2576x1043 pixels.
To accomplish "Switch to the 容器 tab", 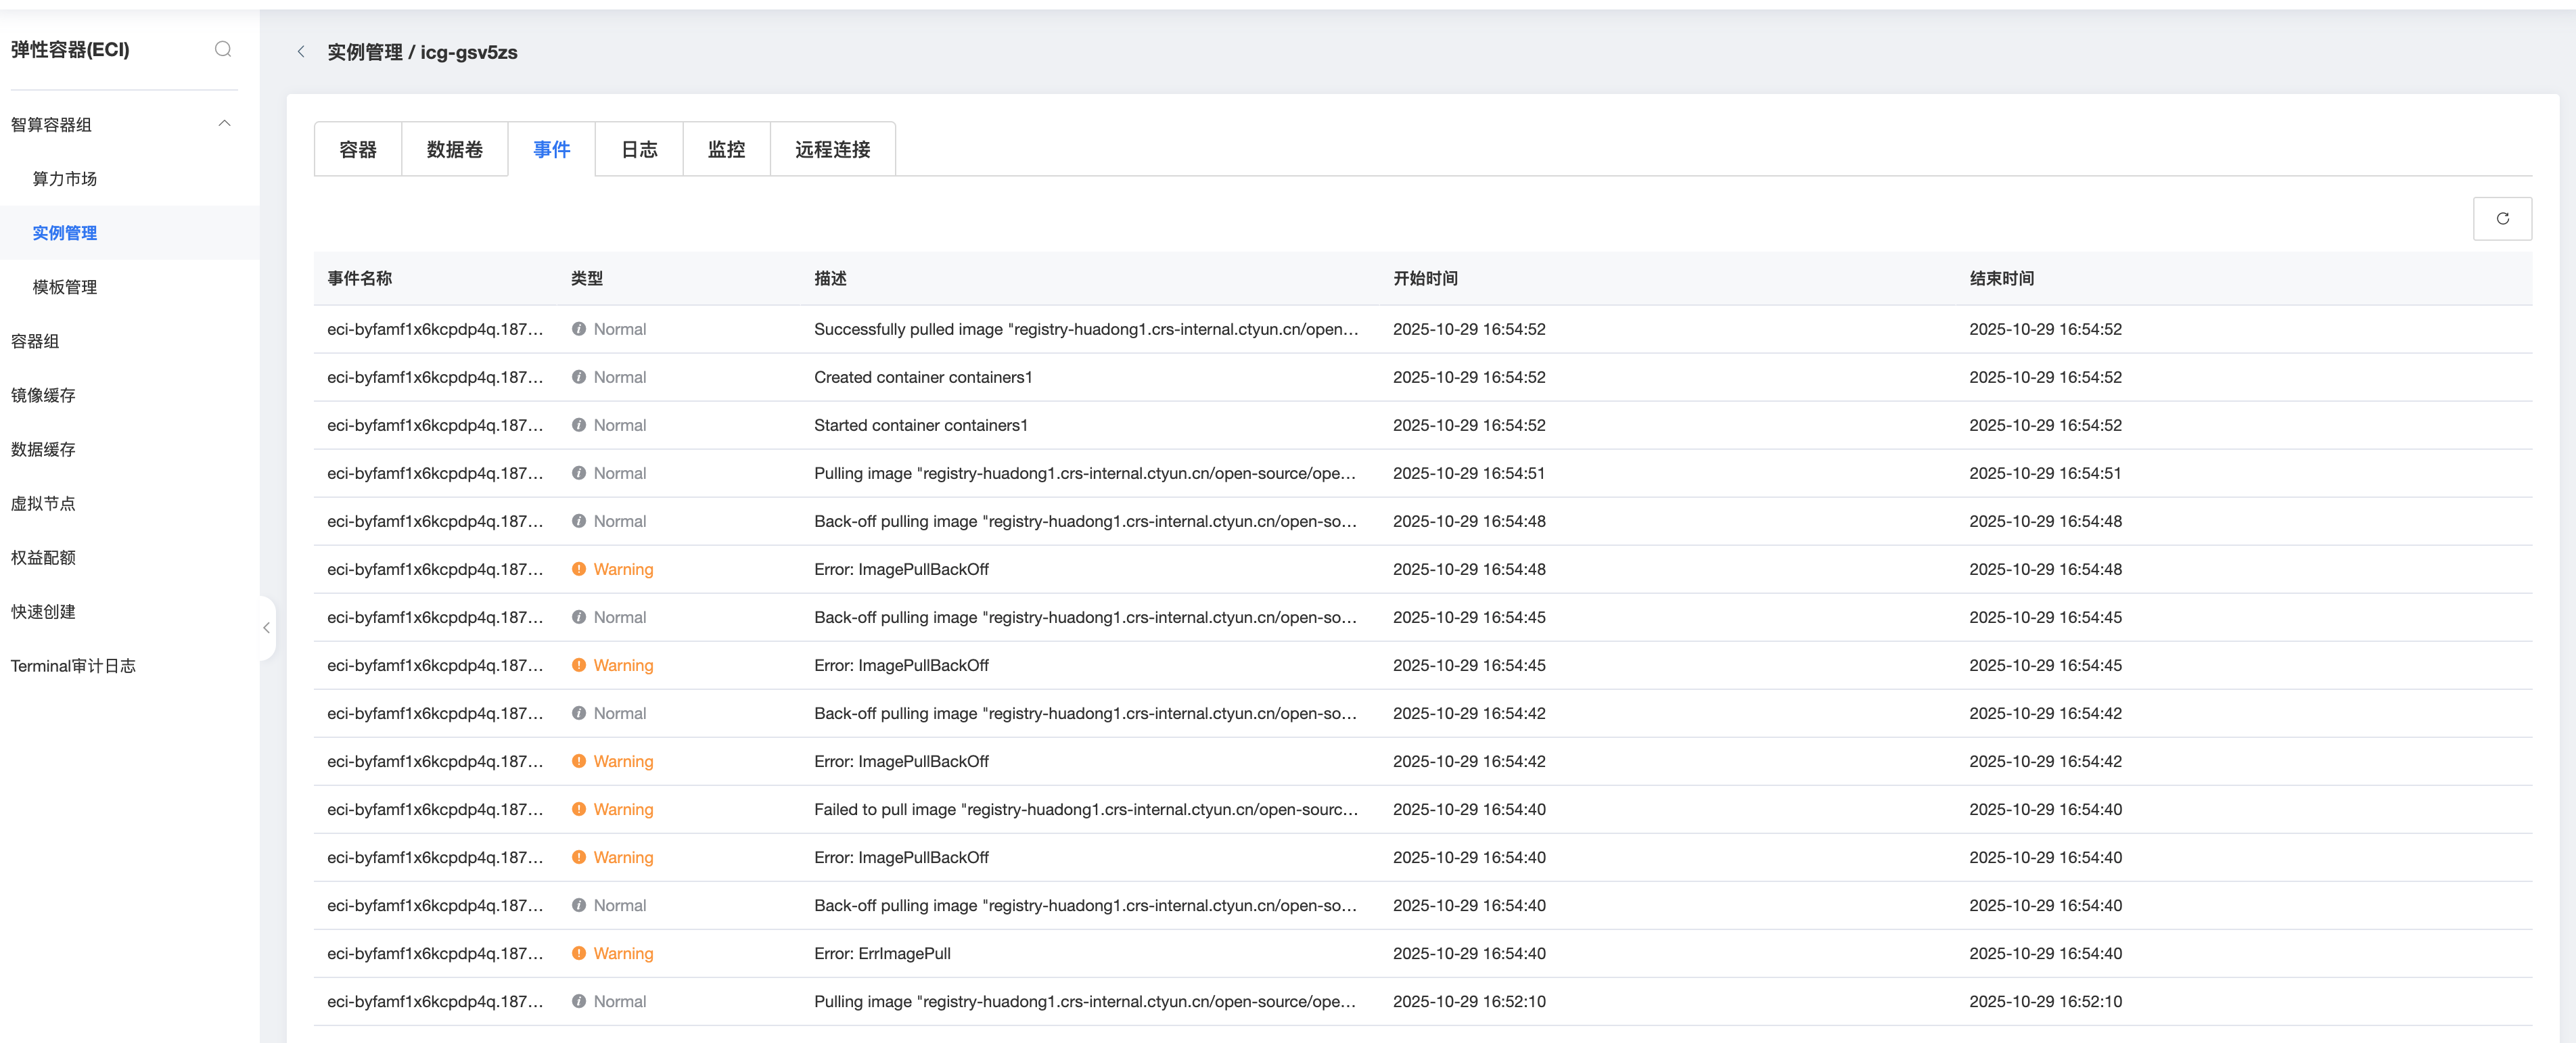I will click(x=358, y=149).
